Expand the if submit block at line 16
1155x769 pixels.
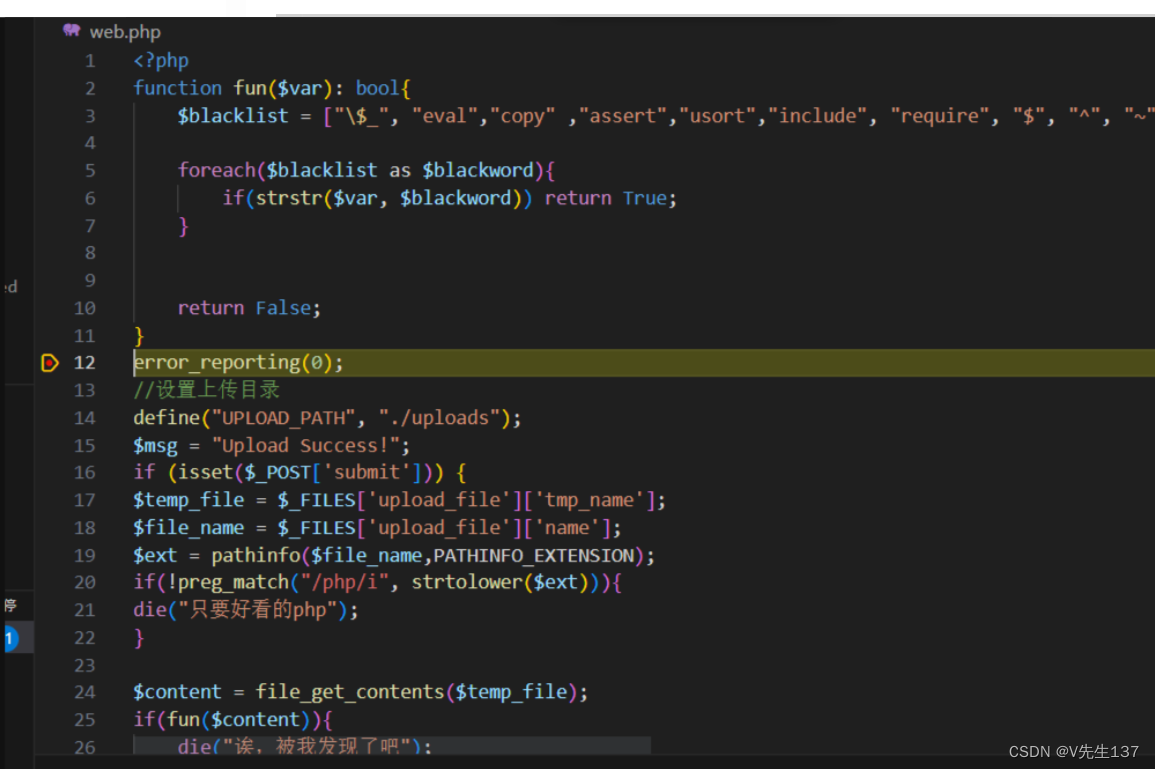(115, 472)
